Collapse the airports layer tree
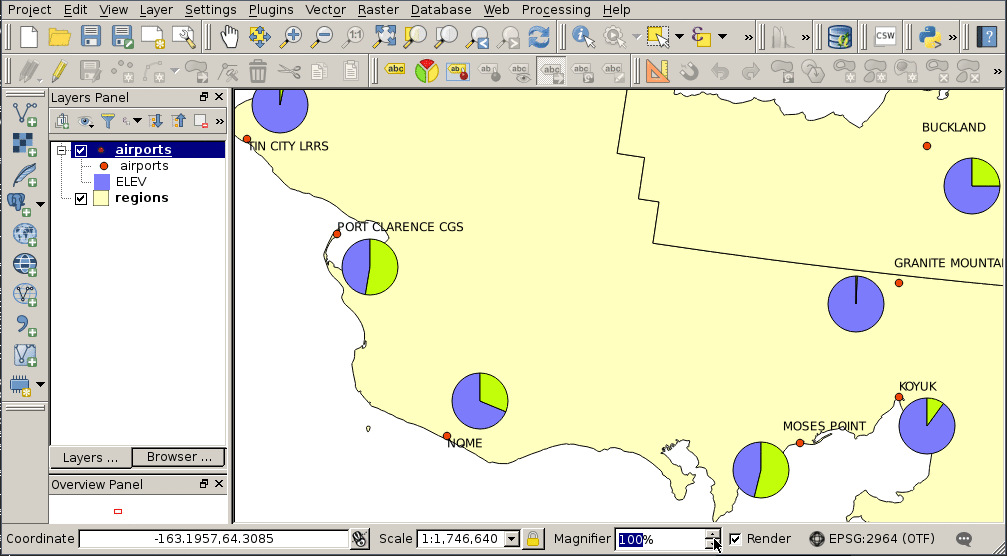The image size is (1007, 556). (x=62, y=150)
